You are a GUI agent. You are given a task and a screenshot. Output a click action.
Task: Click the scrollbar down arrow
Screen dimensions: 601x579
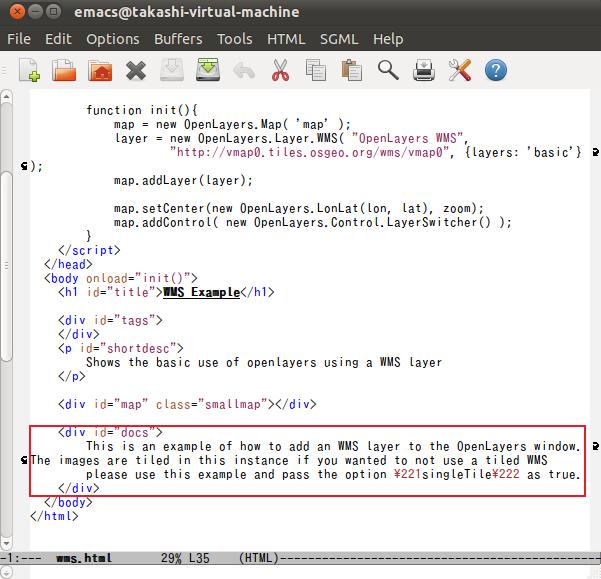6,543
